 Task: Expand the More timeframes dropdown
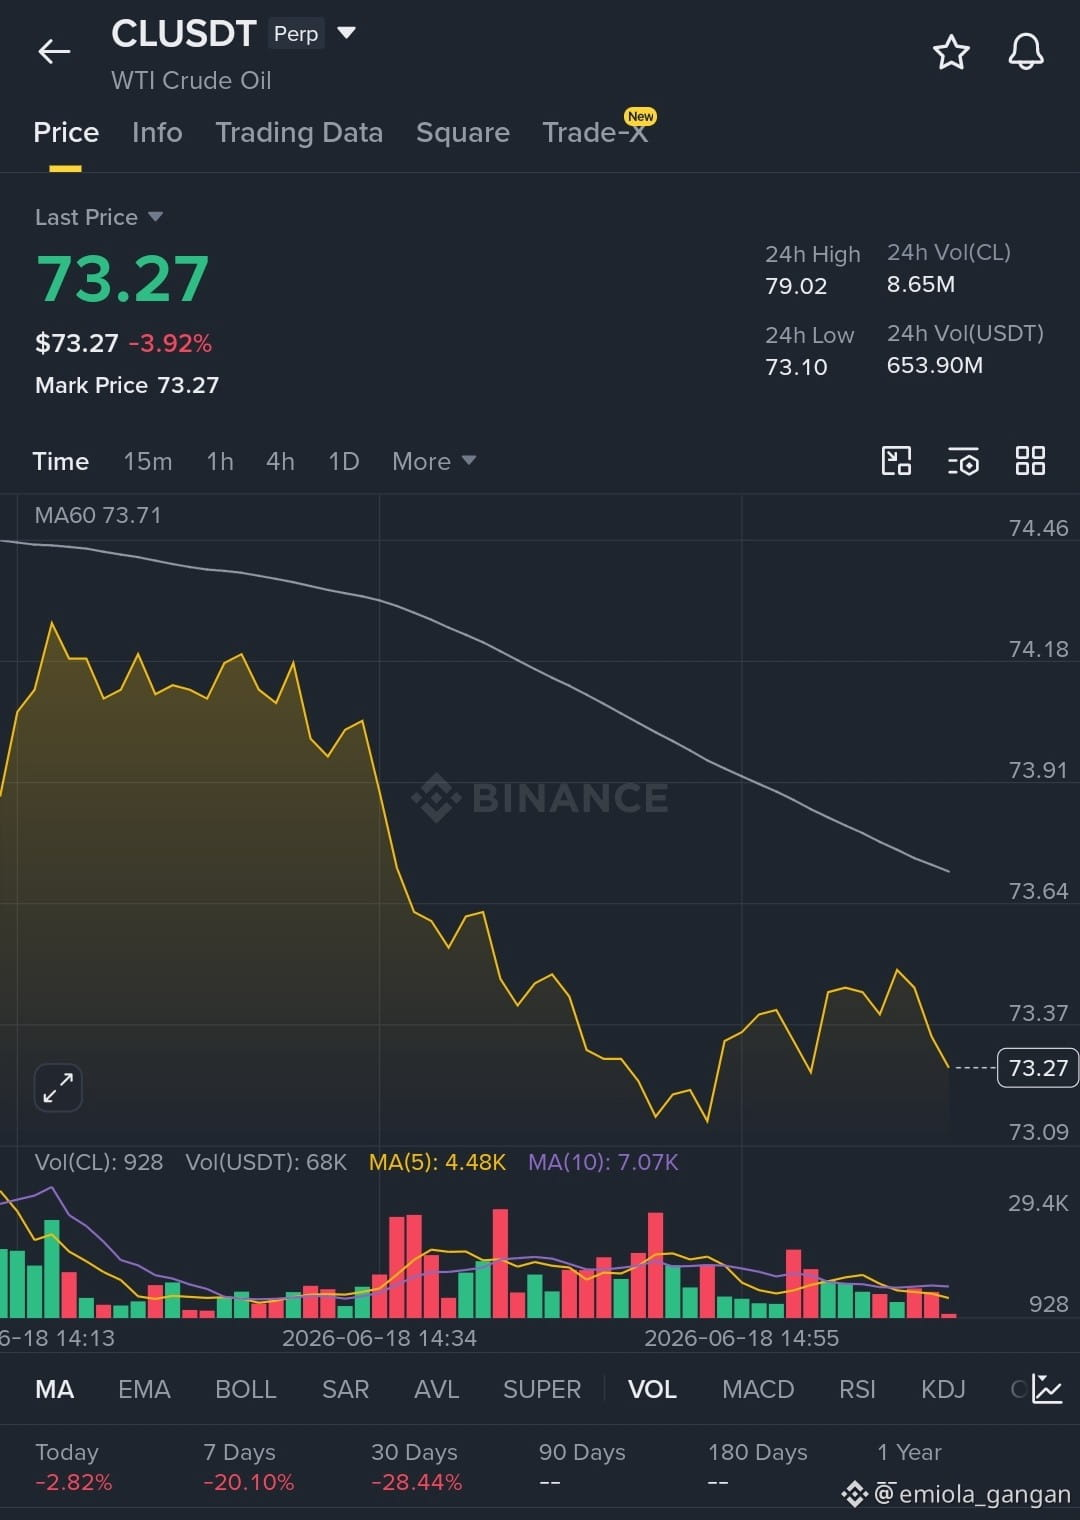tap(434, 461)
